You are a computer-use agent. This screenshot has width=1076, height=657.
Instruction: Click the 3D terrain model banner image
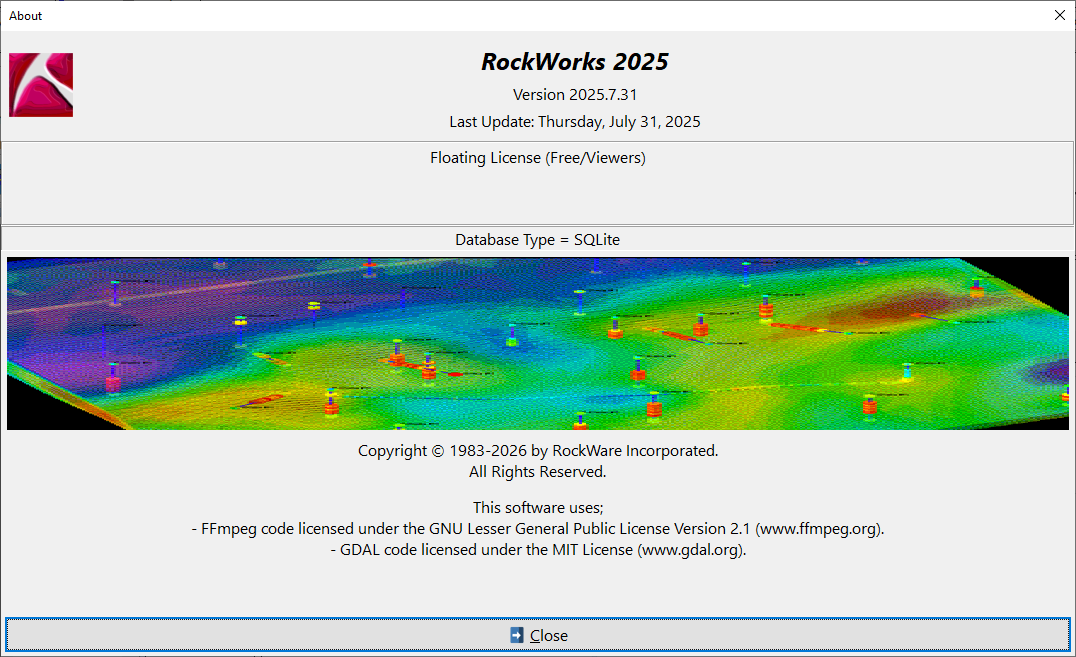tap(538, 343)
